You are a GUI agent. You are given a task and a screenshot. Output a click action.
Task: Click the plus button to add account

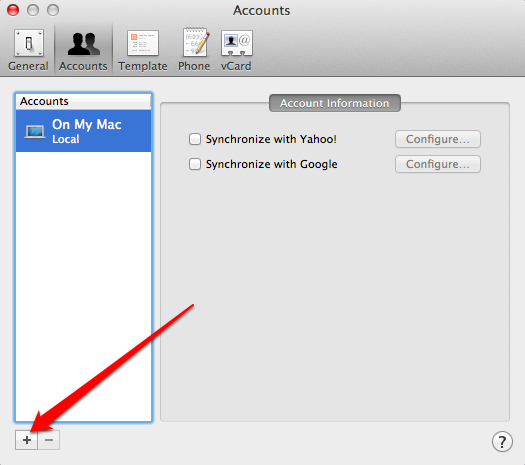coord(26,440)
